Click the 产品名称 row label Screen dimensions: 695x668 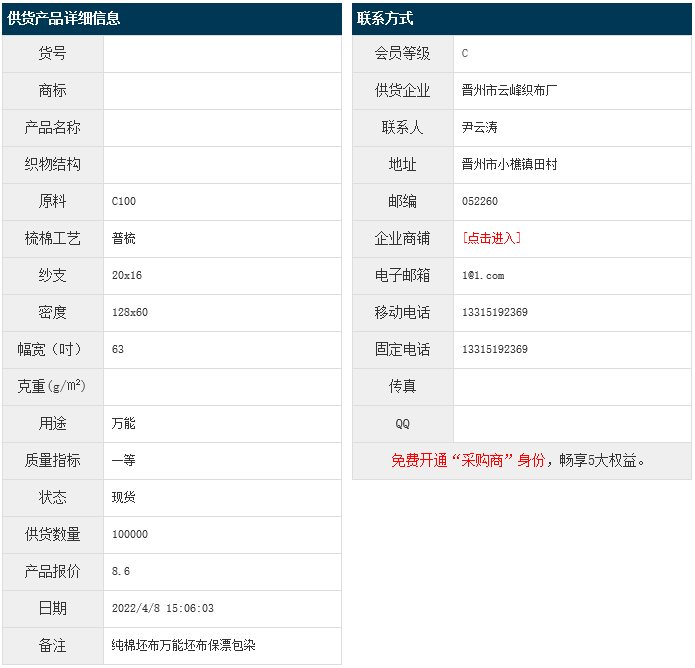52,127
